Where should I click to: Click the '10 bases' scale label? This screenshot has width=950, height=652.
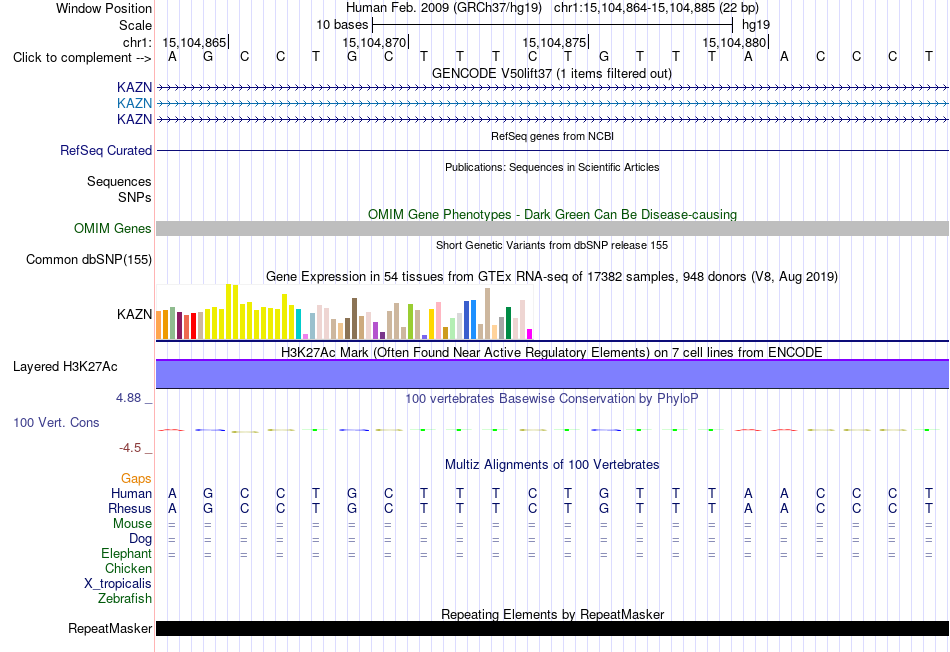click(x=342, y=25)
